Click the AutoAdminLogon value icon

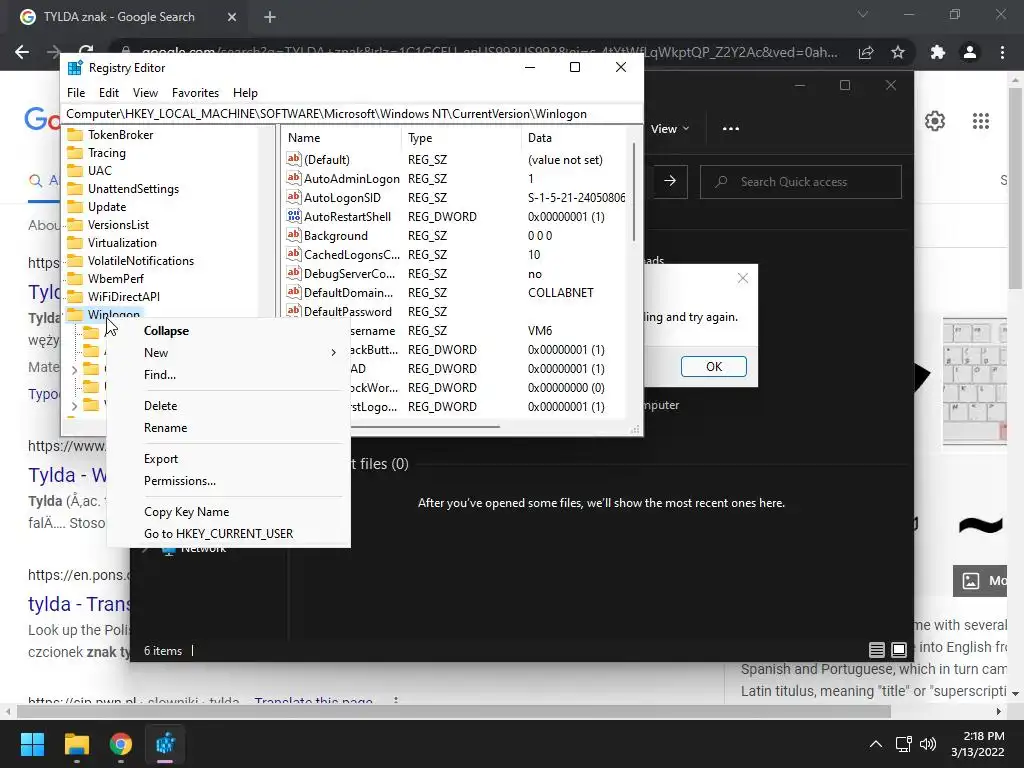pyautogui.click(x=294, y=178)
